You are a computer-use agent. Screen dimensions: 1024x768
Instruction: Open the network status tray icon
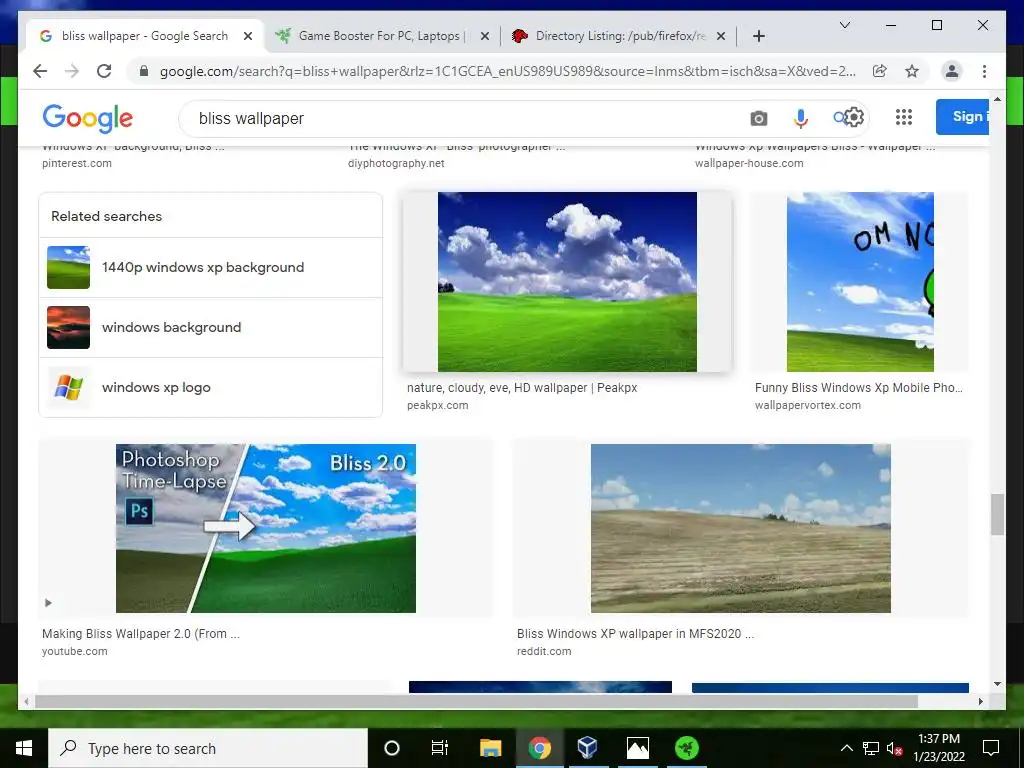pos(871,748)
